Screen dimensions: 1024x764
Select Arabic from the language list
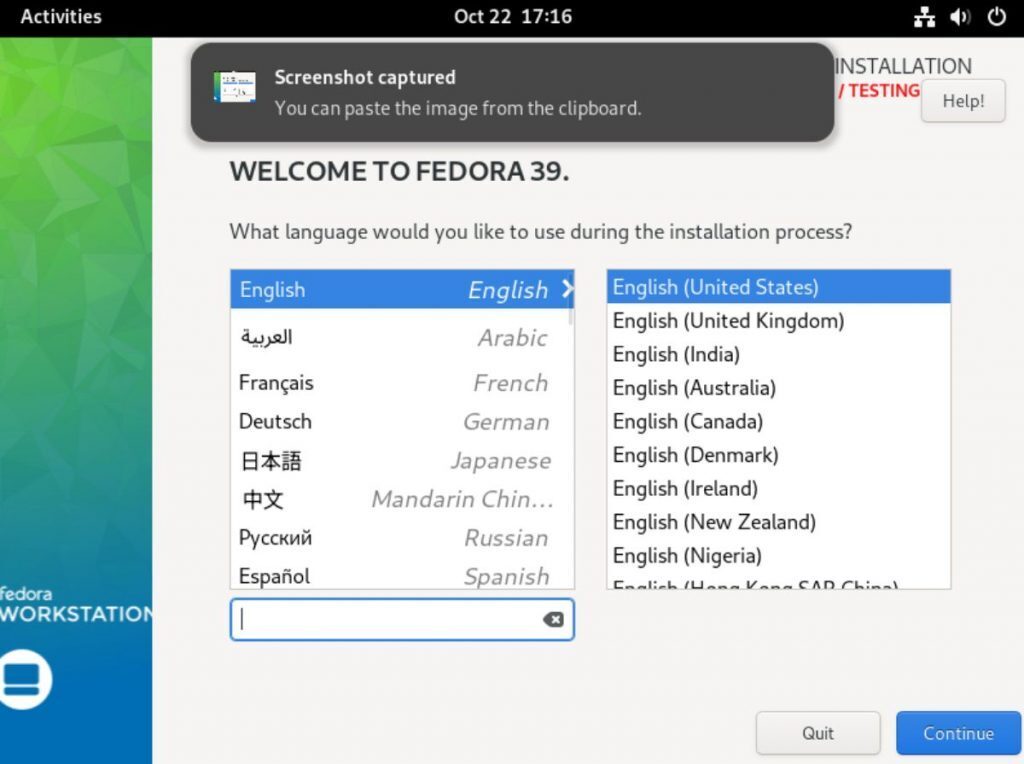coord(400,338)
